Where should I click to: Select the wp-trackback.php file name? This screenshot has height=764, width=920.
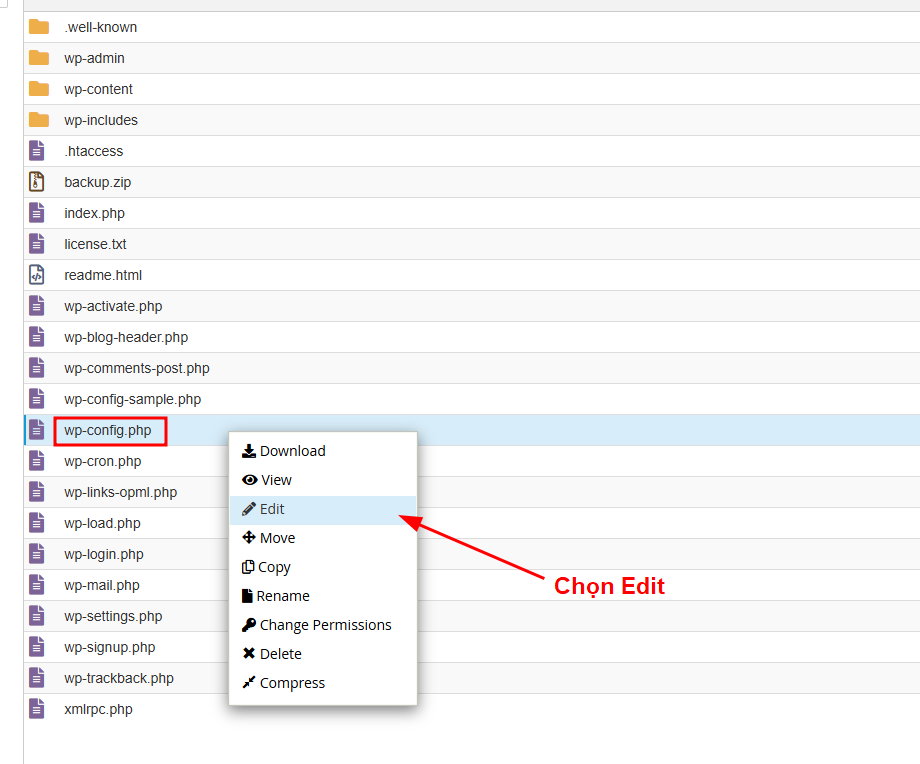point(119,679)
